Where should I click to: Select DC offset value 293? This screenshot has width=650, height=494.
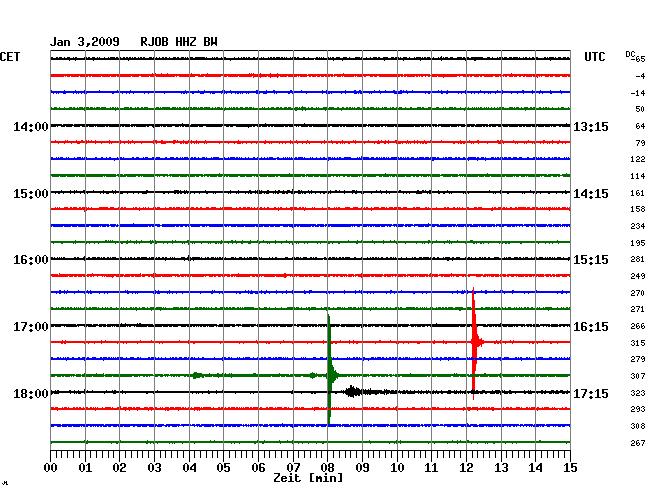(x=638, y=409)
